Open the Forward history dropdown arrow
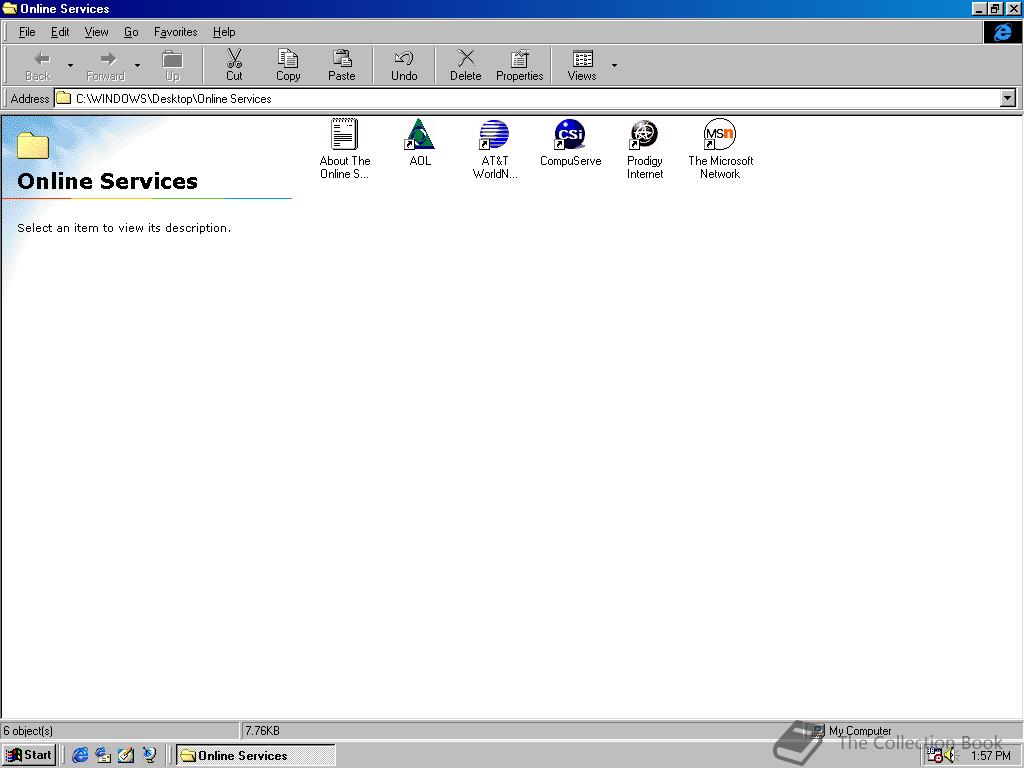This screenshot has height=768, width=1024. 137,65
